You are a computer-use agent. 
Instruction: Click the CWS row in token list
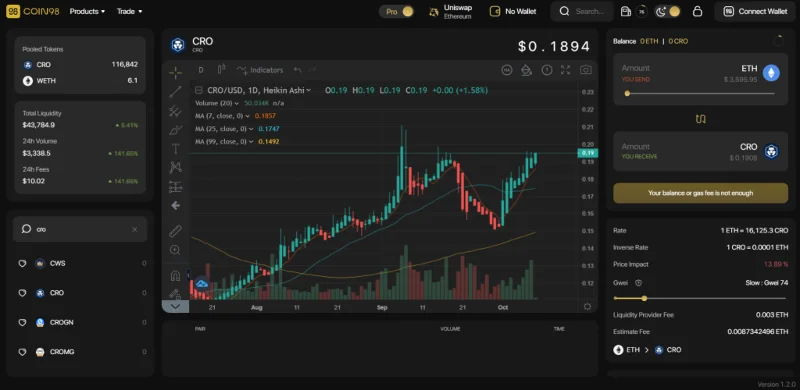click(x=81, y=263)
